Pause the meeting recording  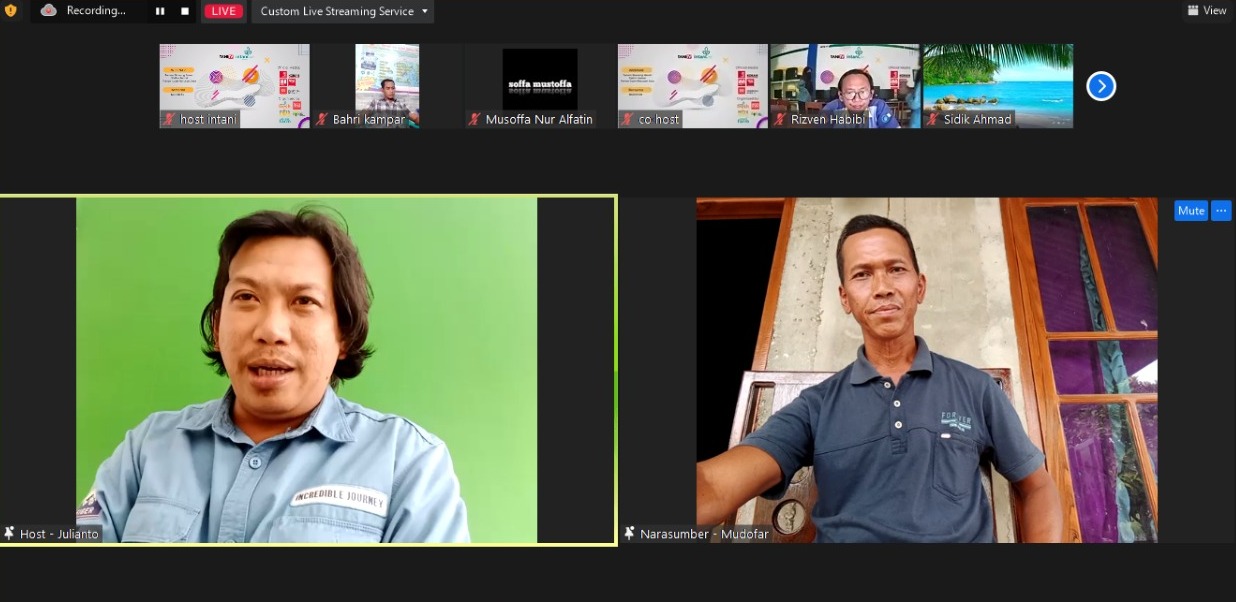pyautogui.click(x=160, y=11)
